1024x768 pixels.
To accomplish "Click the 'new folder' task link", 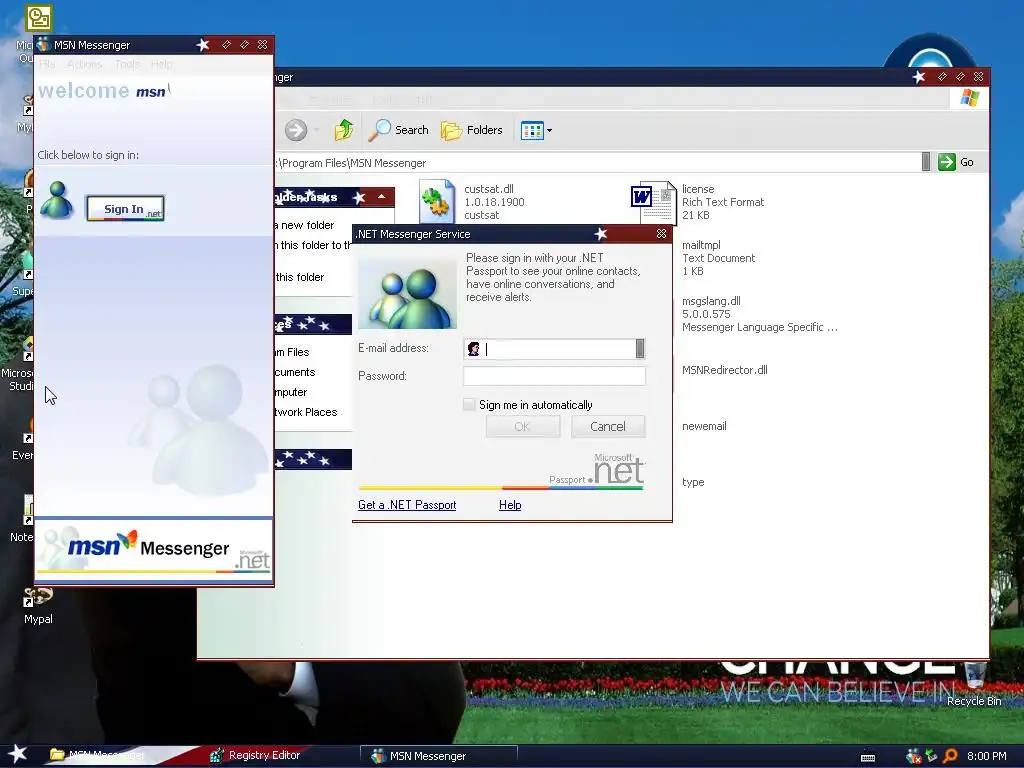I will click(304, 225).
